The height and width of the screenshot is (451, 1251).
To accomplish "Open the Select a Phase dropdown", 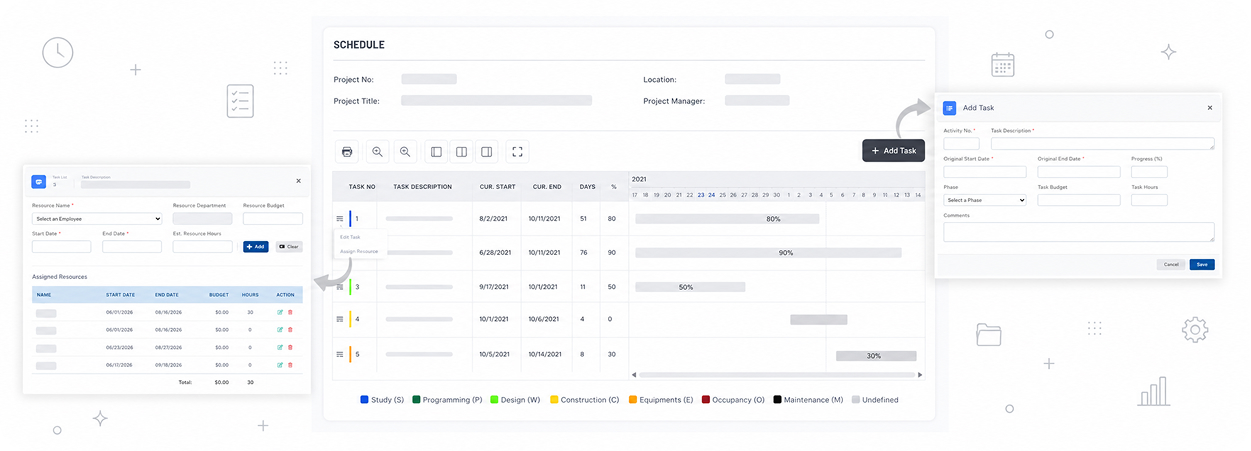I will coord(985,200).
